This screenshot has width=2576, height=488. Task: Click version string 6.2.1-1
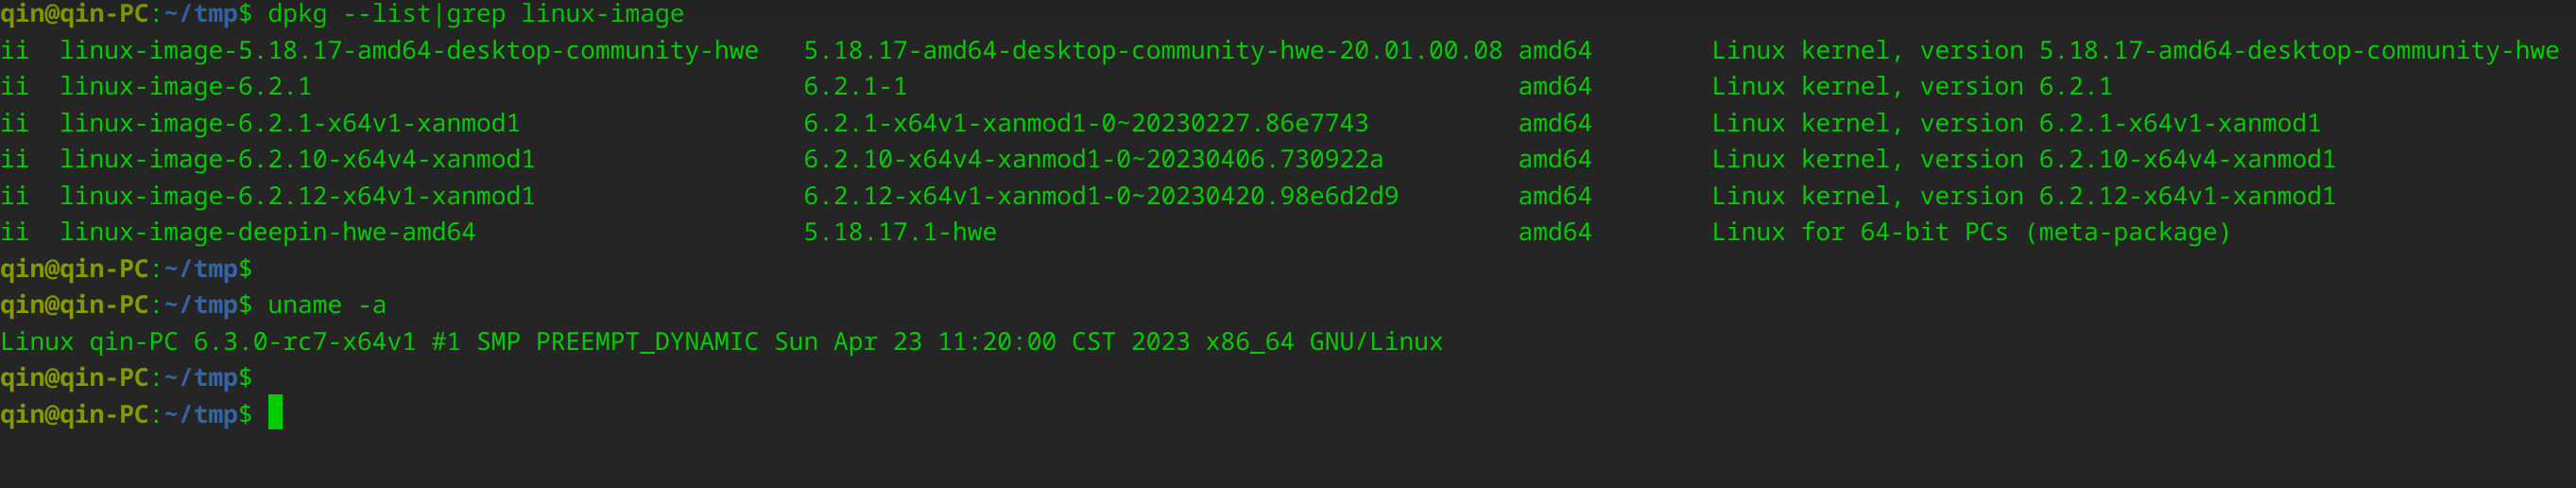(855, 87)
